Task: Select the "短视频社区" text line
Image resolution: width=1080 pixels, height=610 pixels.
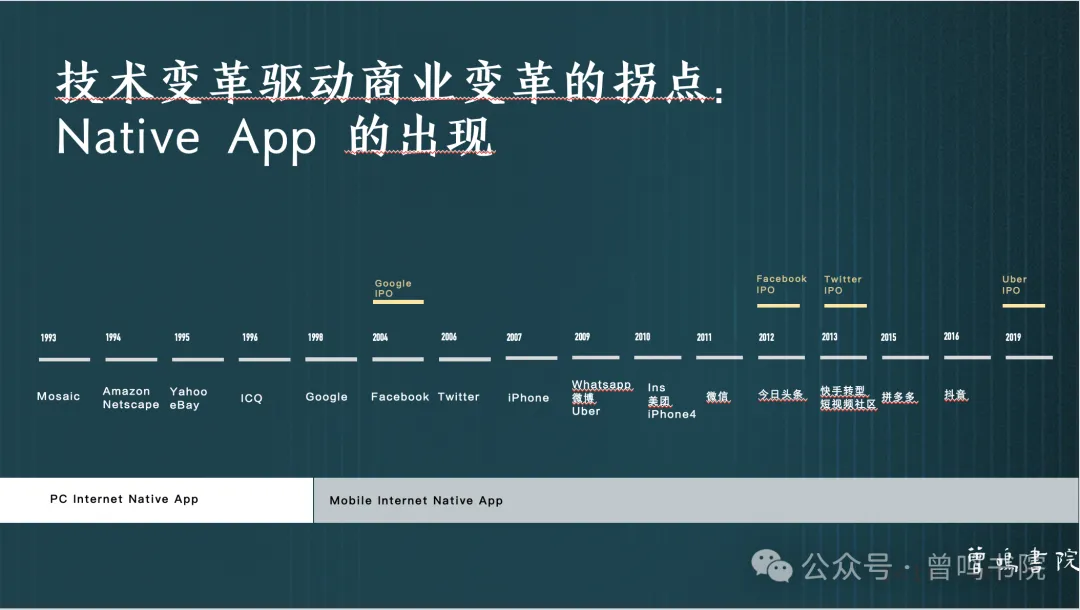Action: coord(849,404)
